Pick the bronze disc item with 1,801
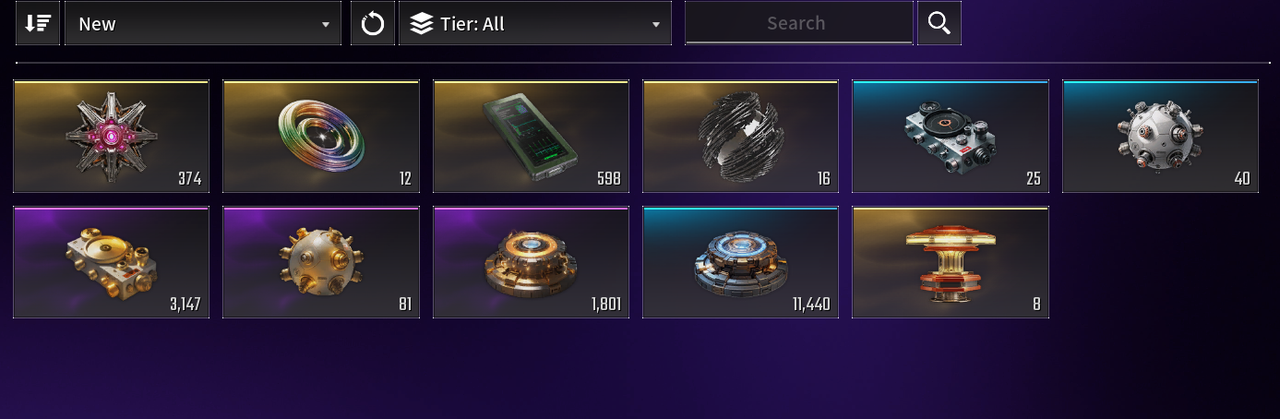The width and height of the screenshot is (1280, 419). [531, 263]
